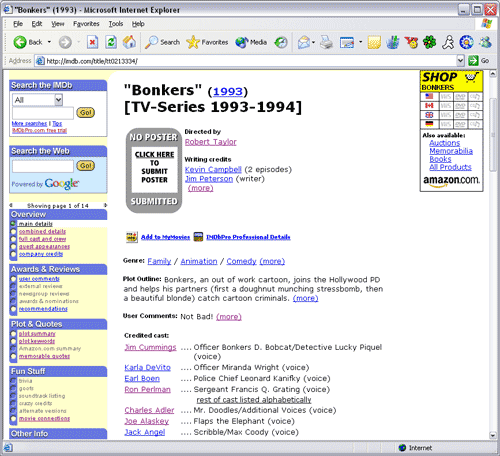
Task: Open the Tools menu
Action: 116,24
